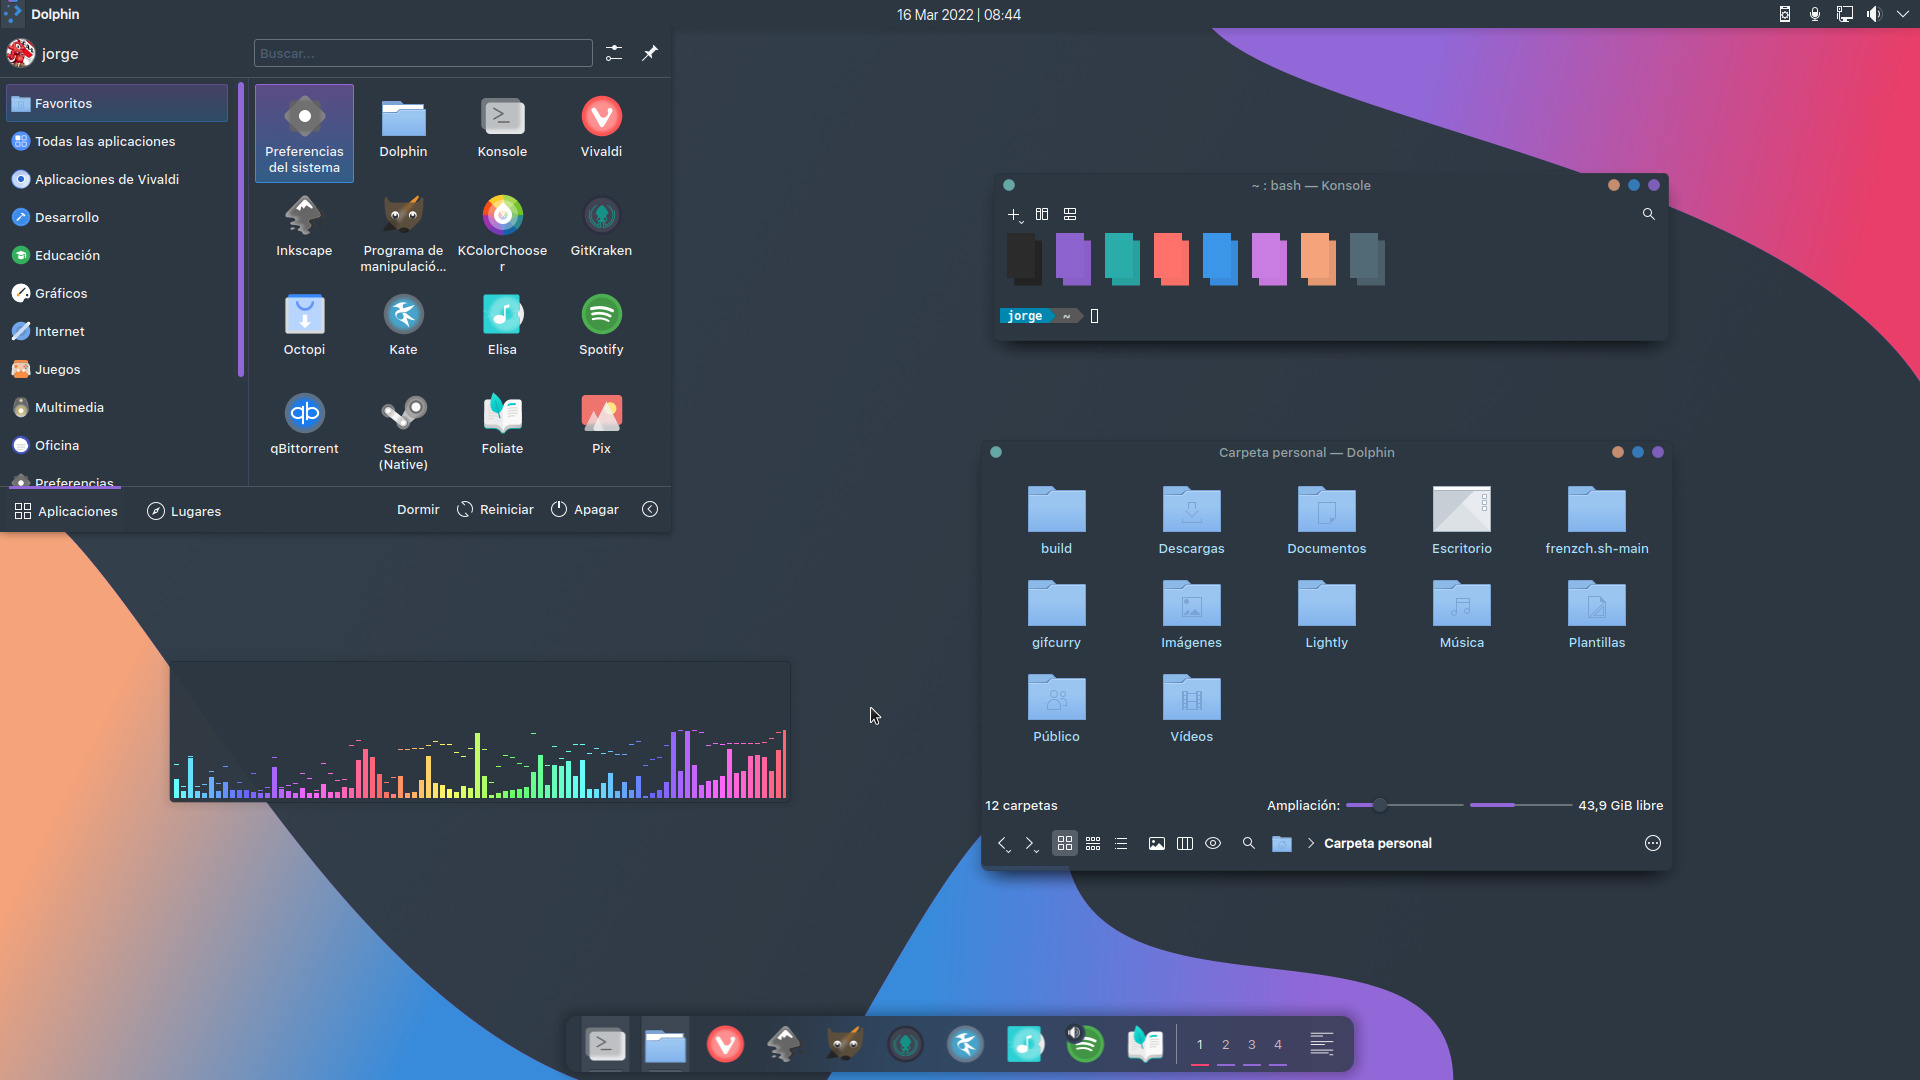Viewport: 1920px width, 1080px height.
Task: Click the Reiniciar button
Action: pyautogui.click(x=495, y=509)
